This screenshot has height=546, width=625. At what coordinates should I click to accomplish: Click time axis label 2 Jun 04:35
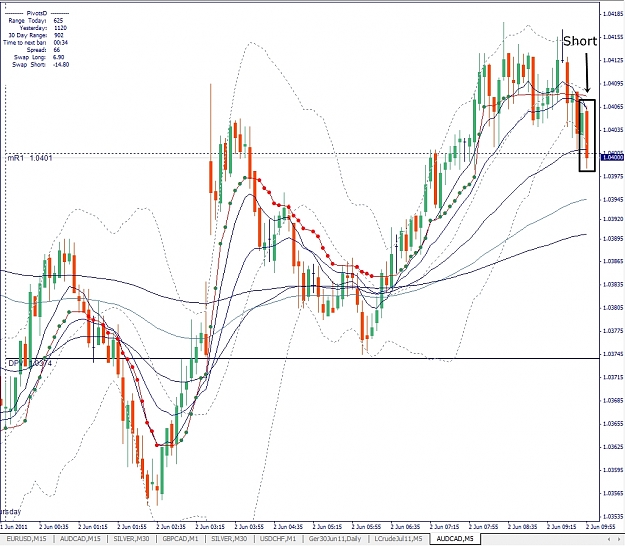288,526
